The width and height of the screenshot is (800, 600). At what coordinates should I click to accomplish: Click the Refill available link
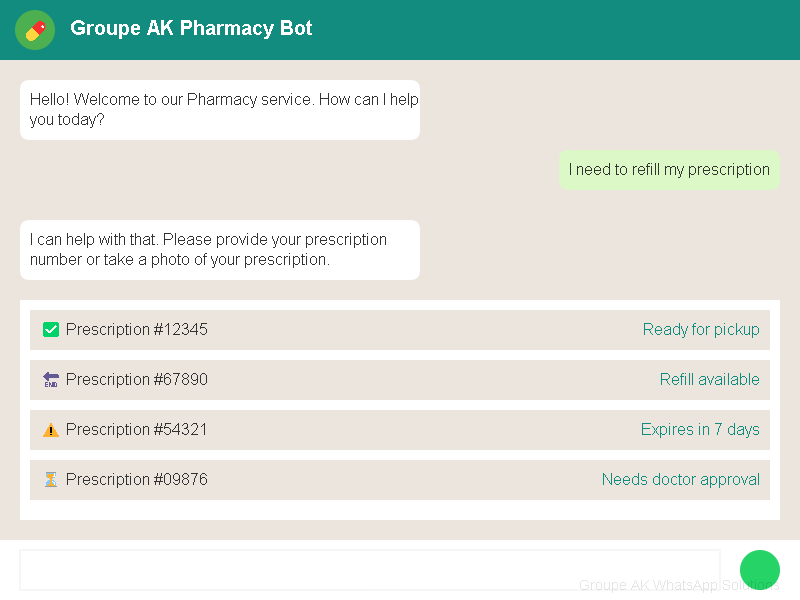[x=710, y=379]
